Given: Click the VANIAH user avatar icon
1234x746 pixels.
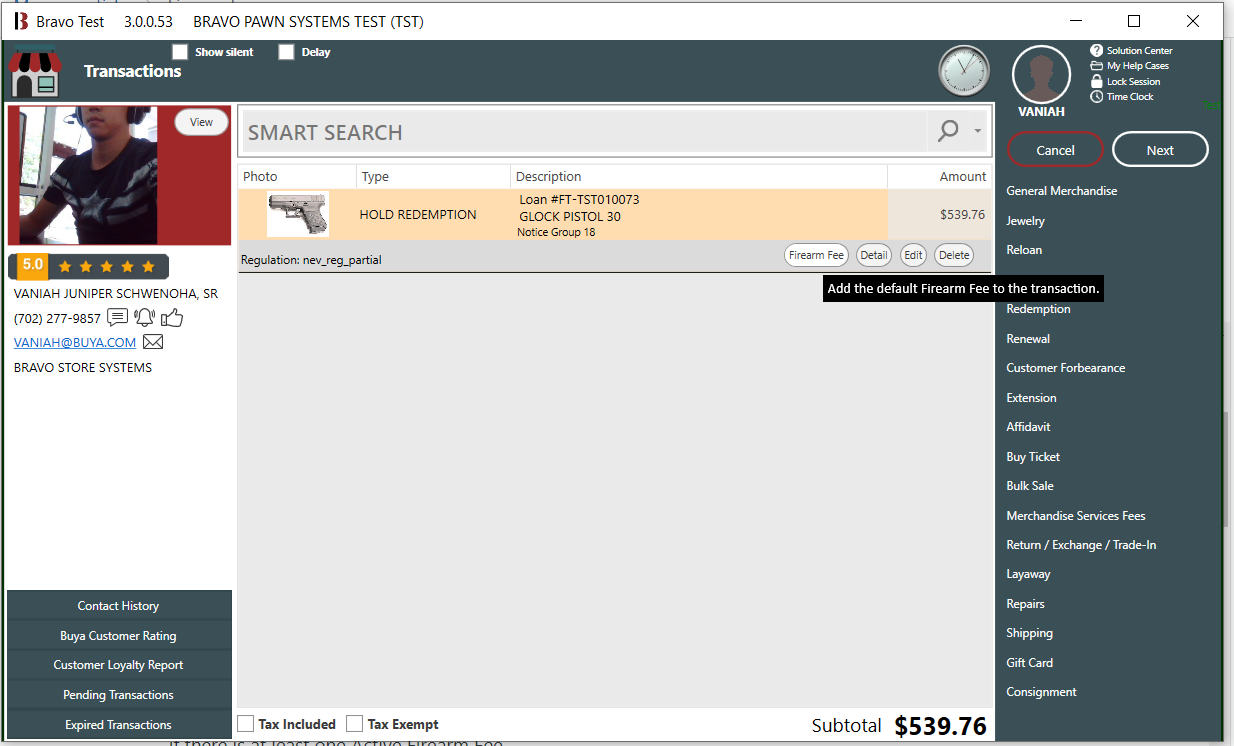Looking at the screenshot, I should tap(1041, 75).
